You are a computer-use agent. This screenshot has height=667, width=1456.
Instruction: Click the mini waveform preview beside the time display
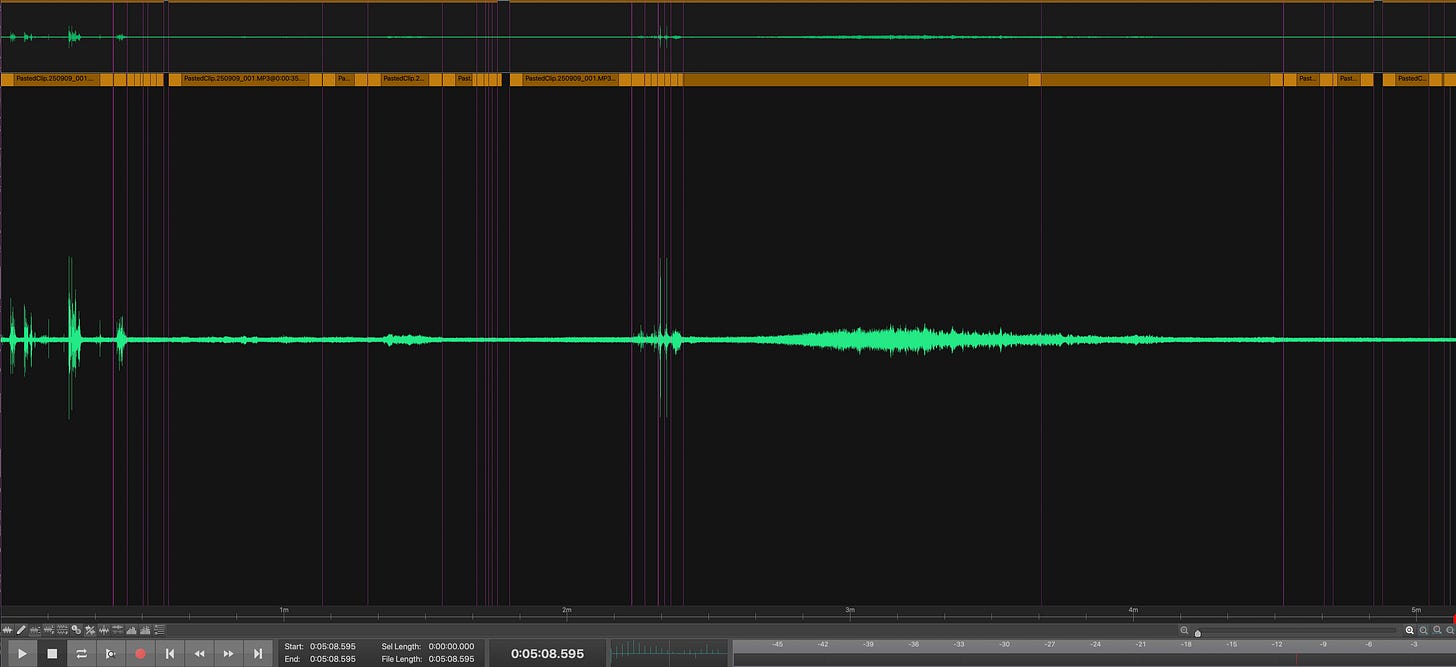click(669, 653)
